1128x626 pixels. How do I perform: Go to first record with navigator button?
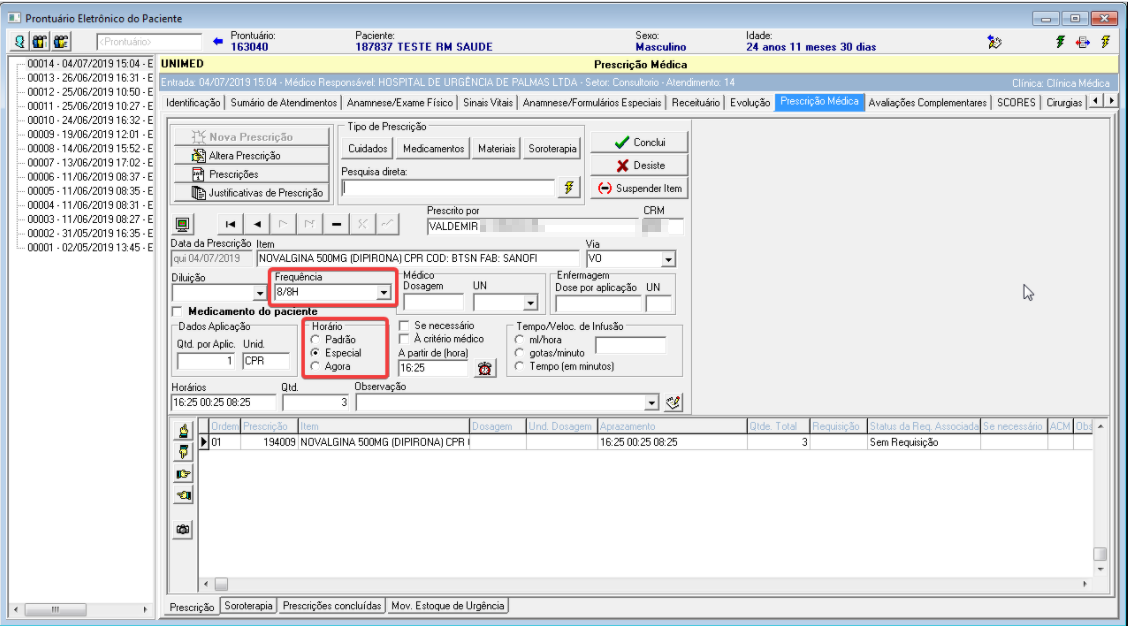230,224
